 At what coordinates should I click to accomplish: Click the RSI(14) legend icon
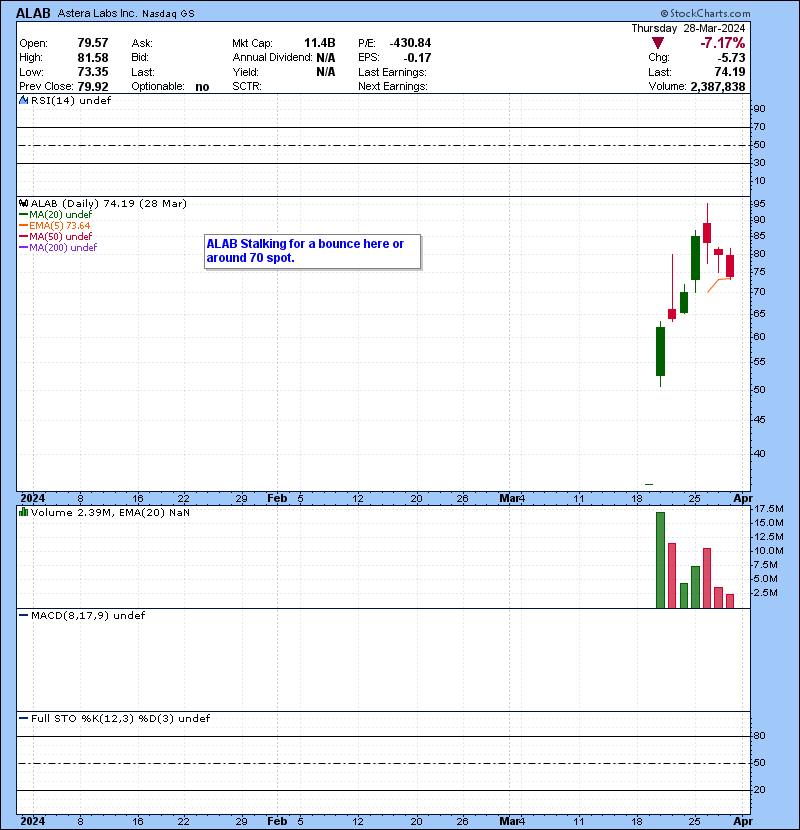click(x=24, y=102)
